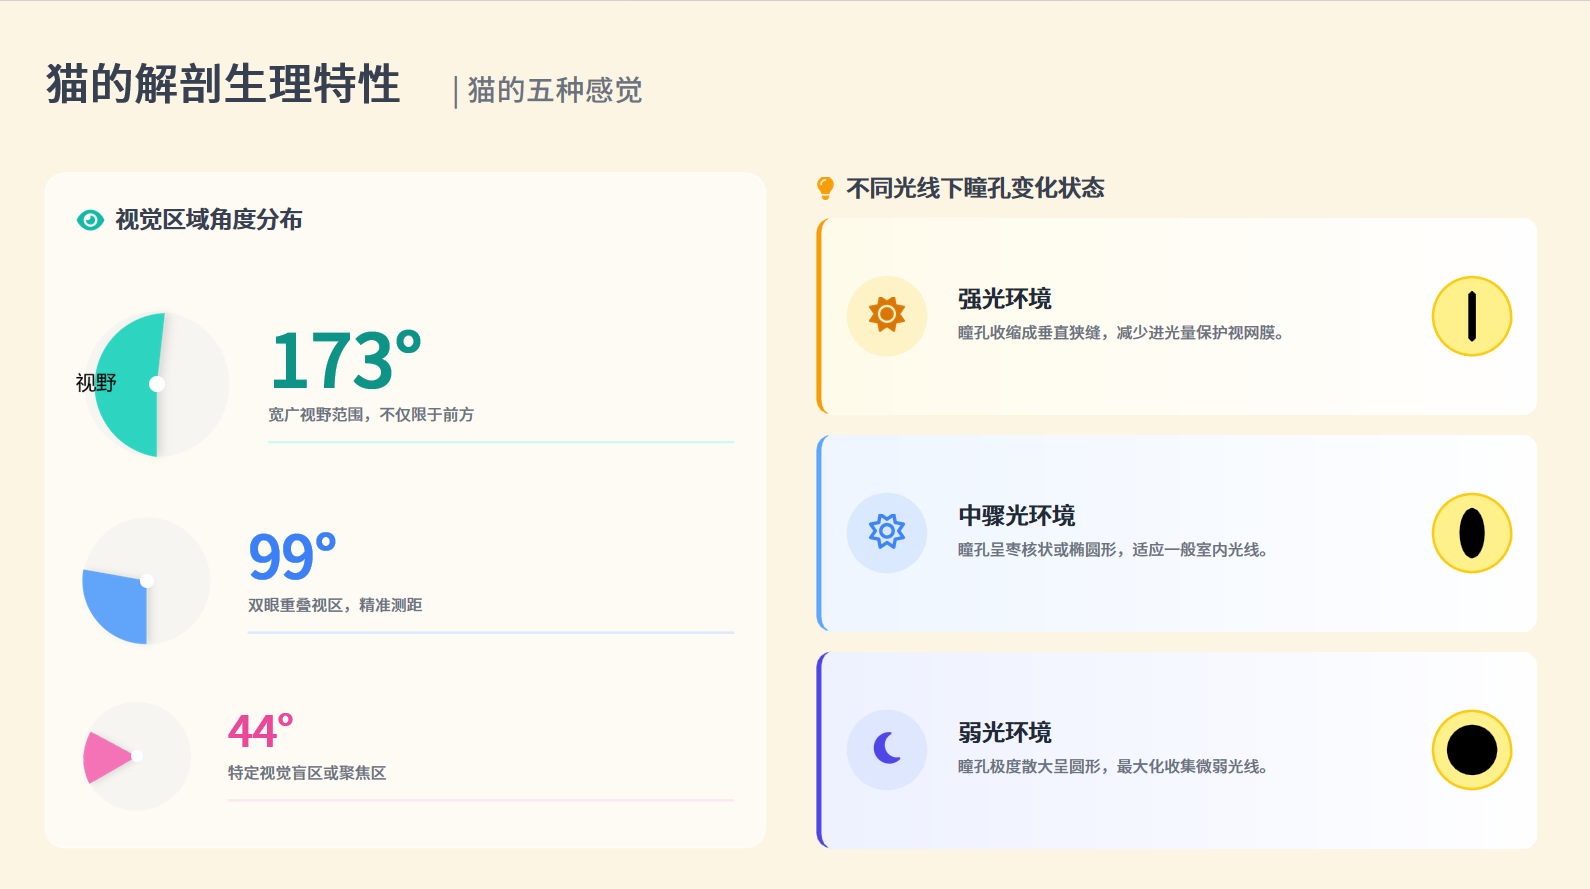Click the 双眼重叠视区，精准测距 description
This screenshot has height=889, width=1590.
335,605
